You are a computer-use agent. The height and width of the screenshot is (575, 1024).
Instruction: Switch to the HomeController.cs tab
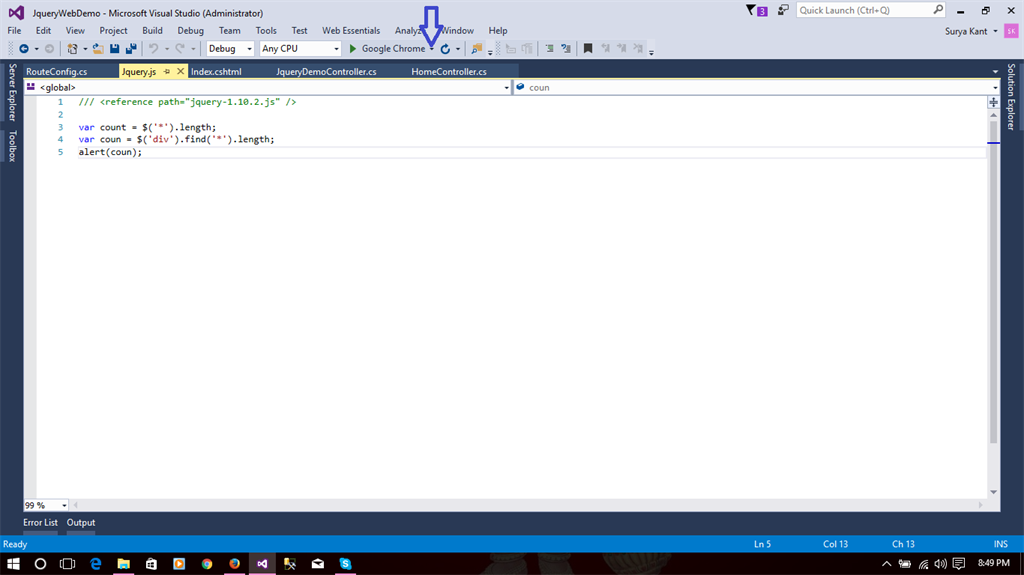[449, 71]
